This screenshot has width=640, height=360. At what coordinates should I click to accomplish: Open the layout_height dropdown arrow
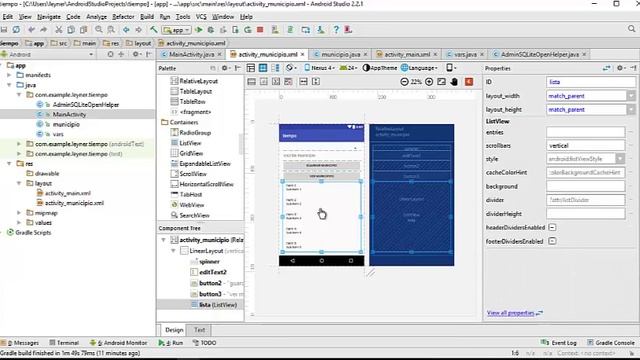click(x=631, y=110)
